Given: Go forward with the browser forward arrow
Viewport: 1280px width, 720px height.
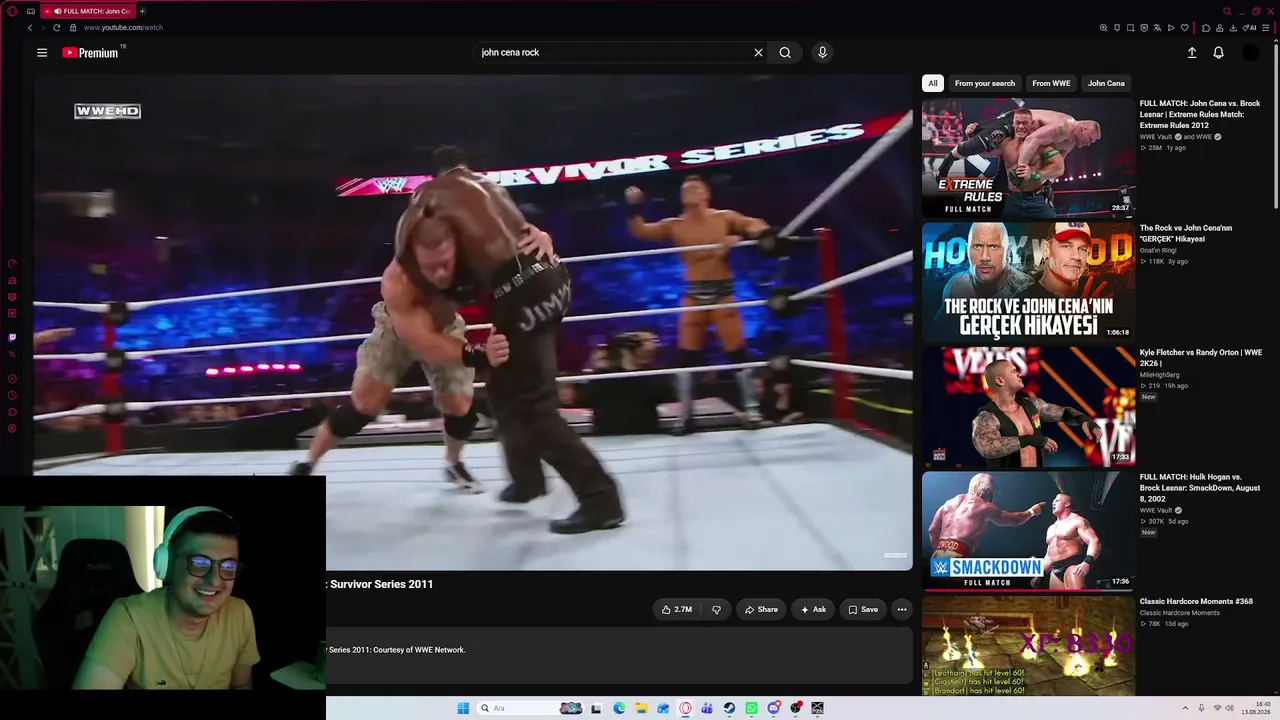Looking at the screenshot, I should coord(43,28).
